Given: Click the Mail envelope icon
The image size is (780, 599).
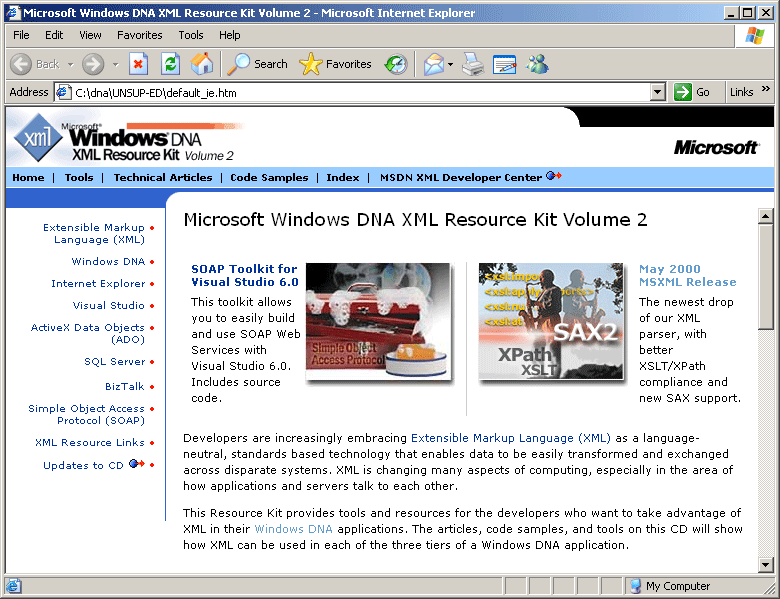Looking at the screenshot, I should click(434, 64).
